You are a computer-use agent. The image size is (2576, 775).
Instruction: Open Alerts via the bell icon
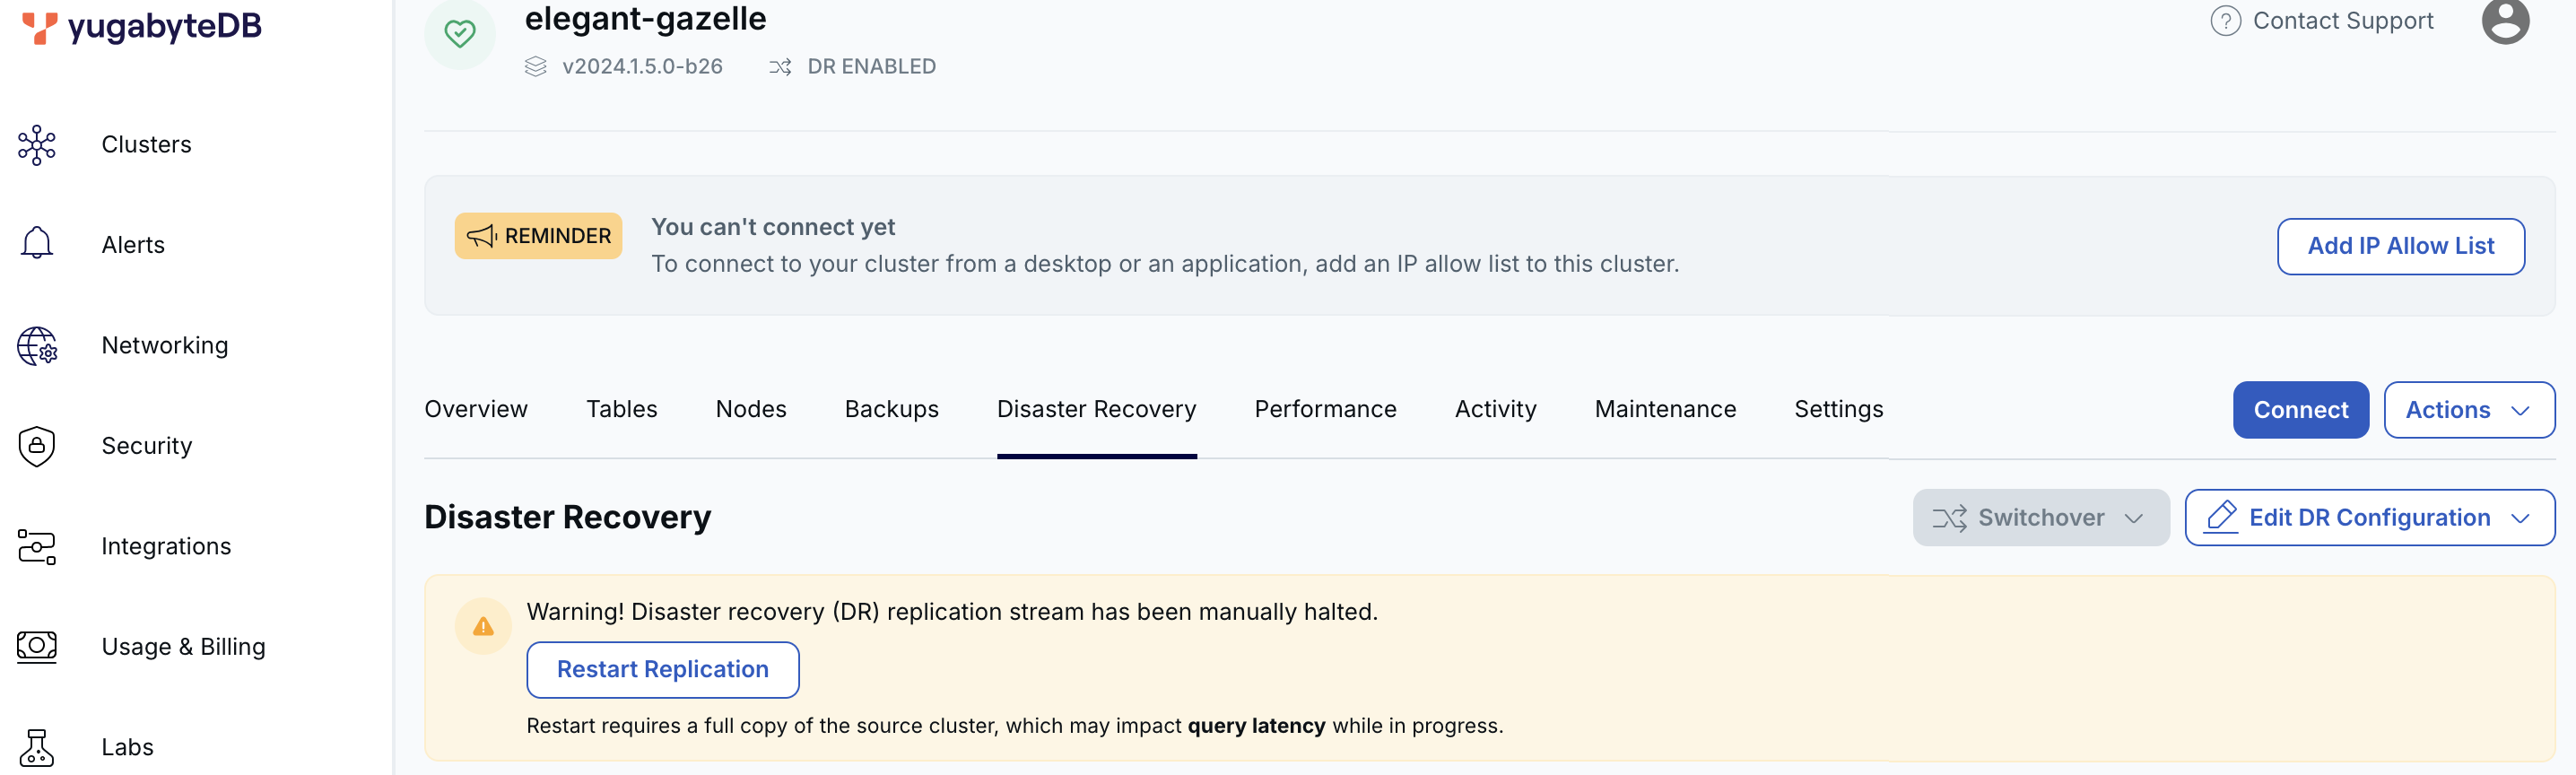pos(37,244)
